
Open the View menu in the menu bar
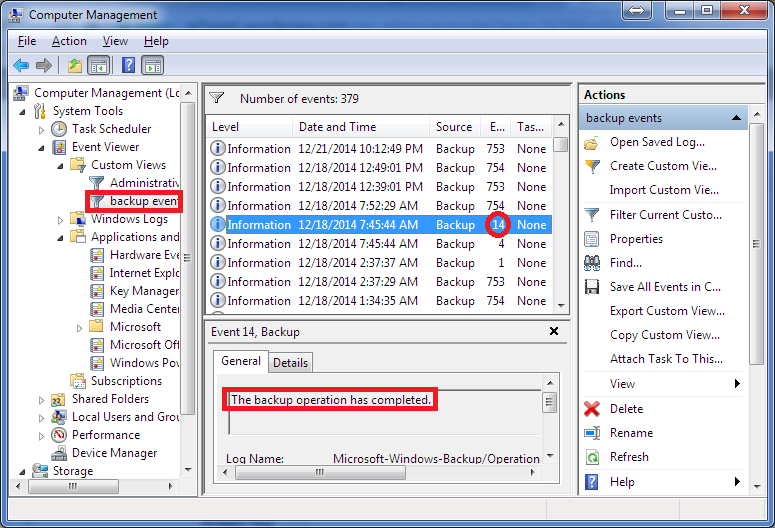click(115, 41)
